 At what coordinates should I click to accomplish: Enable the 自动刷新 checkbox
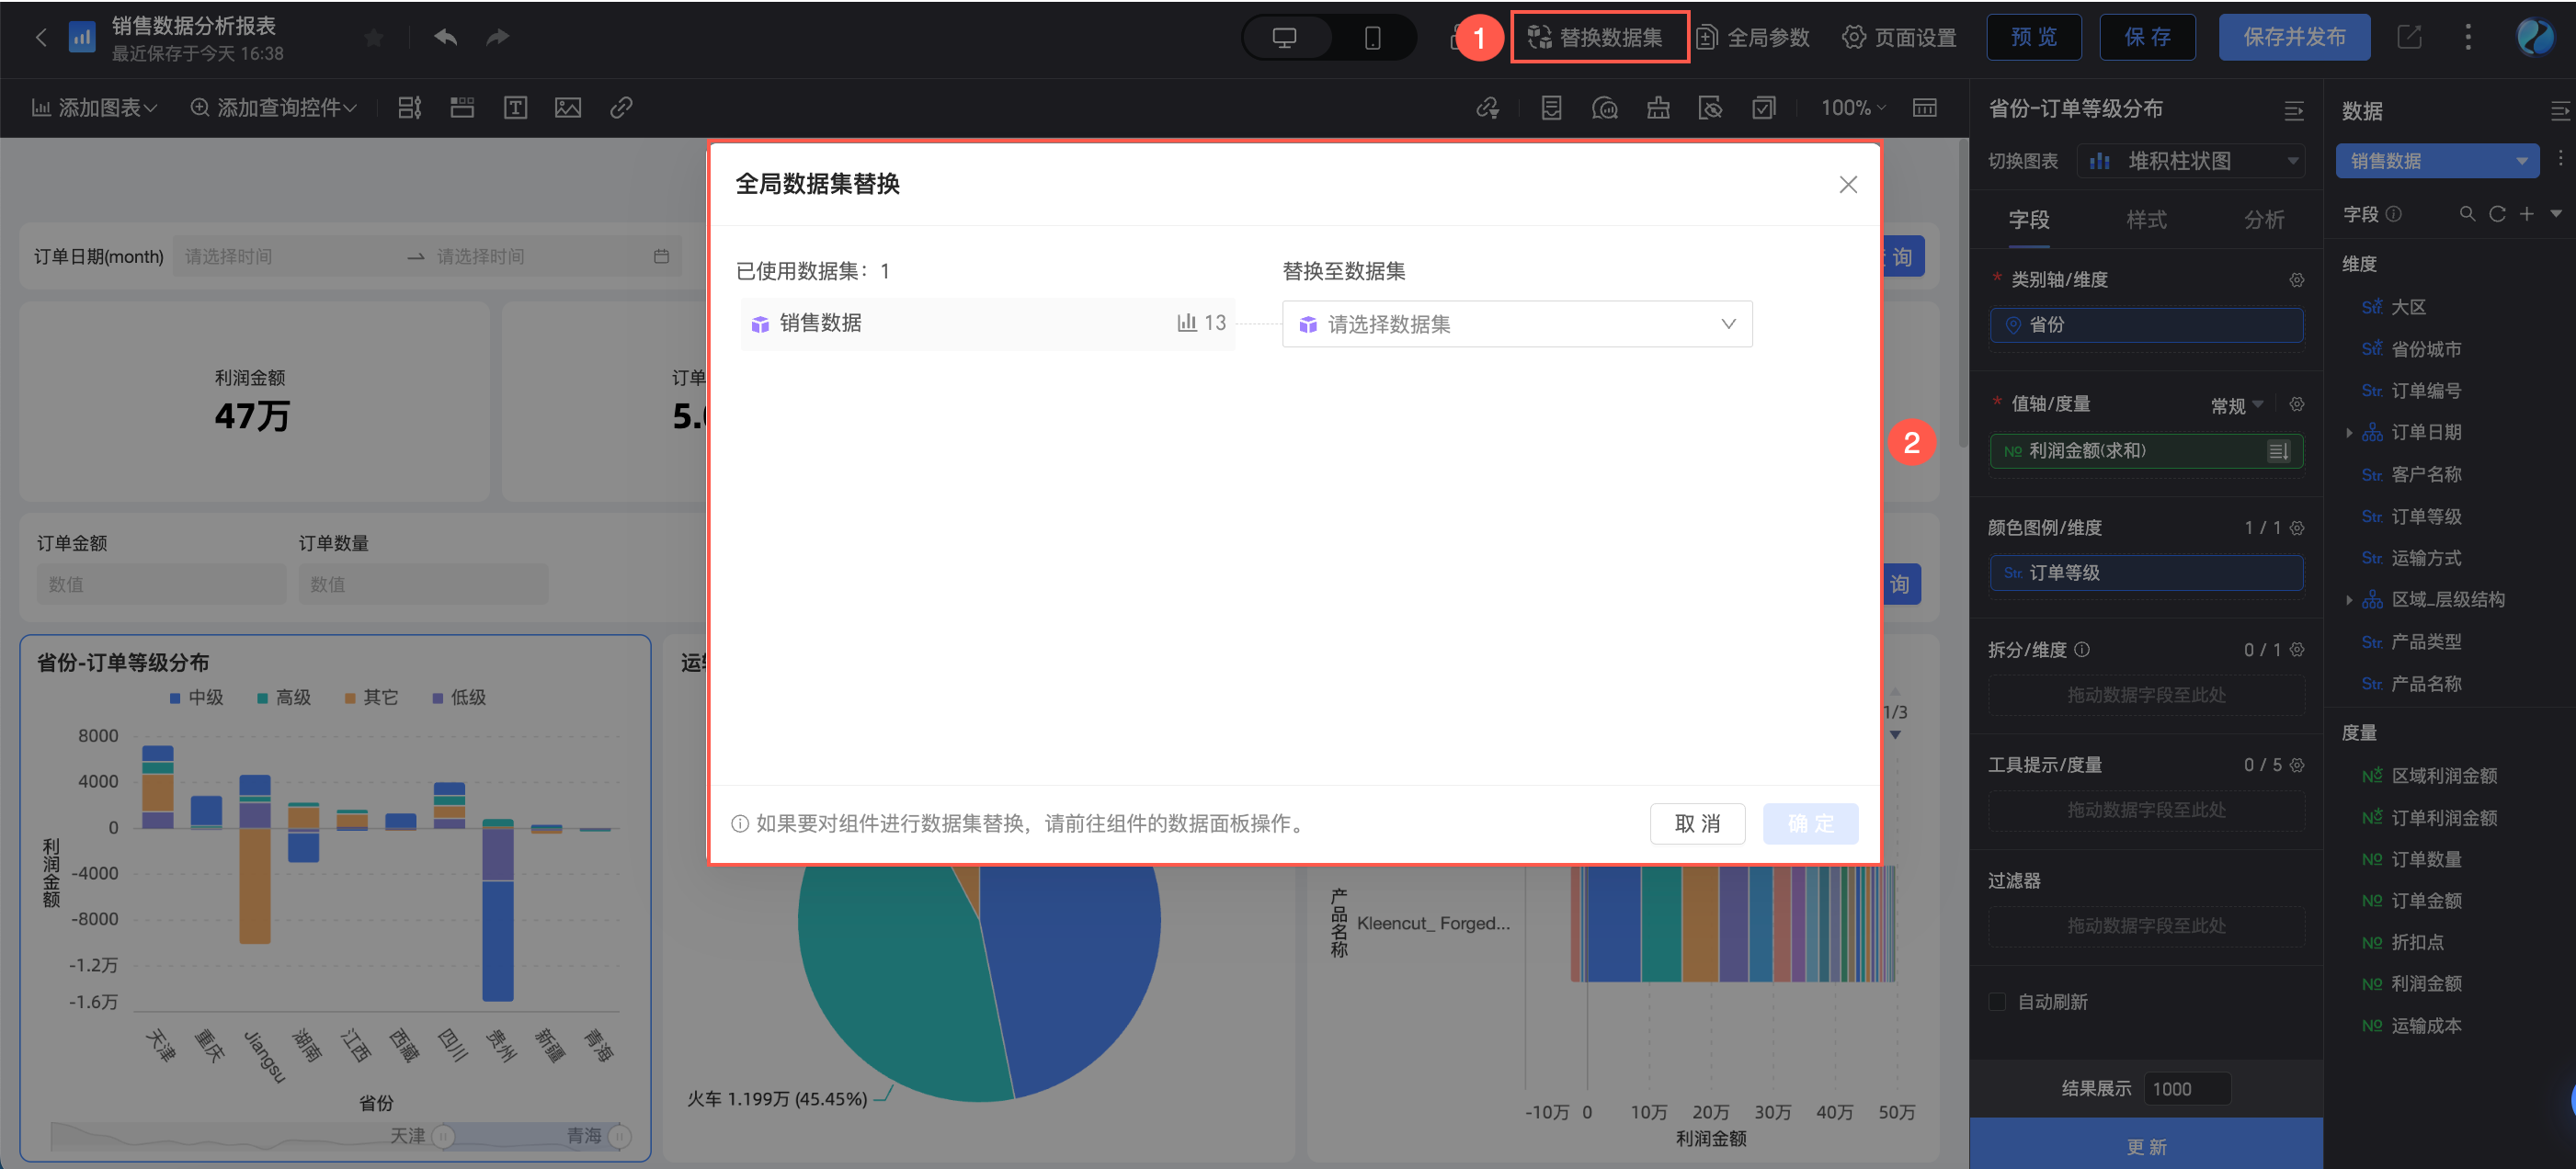pyautogui.click(x=1997, y=1001)
